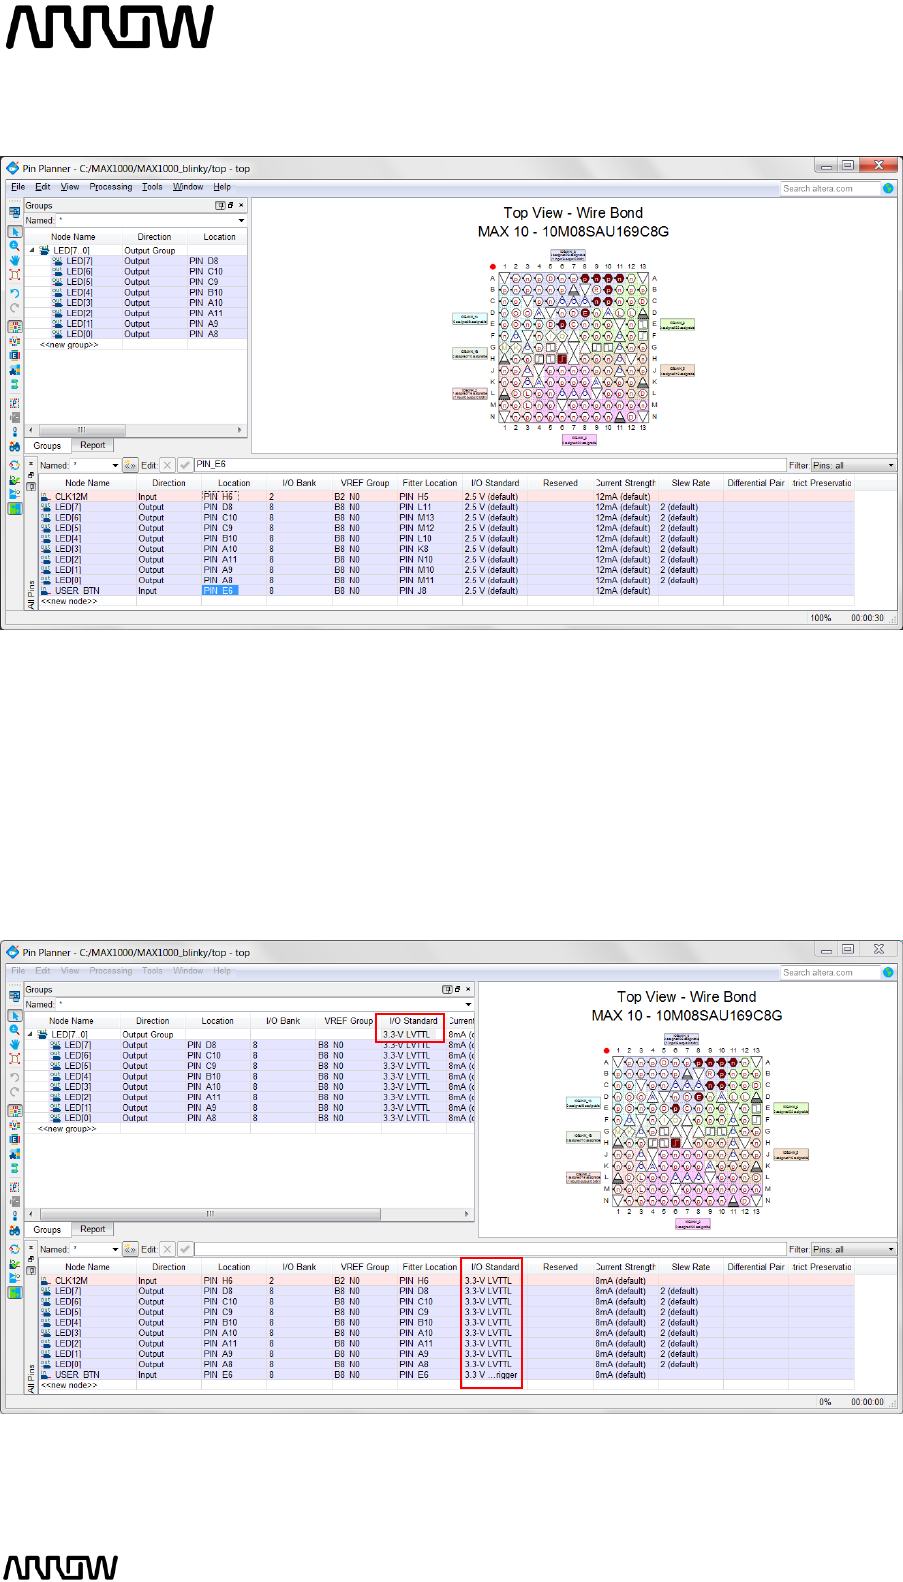This screenshot has height=1582, width=903.
Task: Open the Help menu in first Pin Planner window
Action: (x=222, y=187)
